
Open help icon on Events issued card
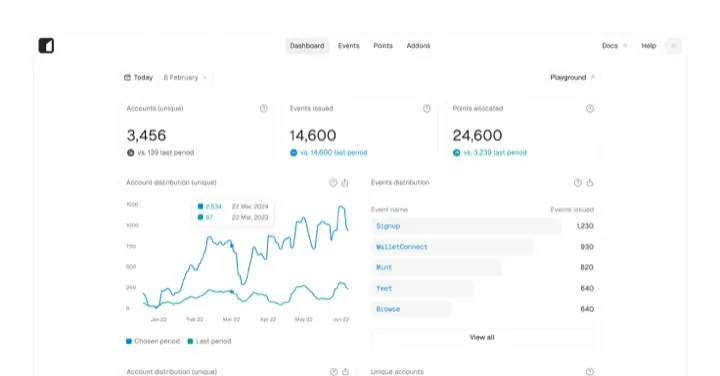(x=427, y=108)
